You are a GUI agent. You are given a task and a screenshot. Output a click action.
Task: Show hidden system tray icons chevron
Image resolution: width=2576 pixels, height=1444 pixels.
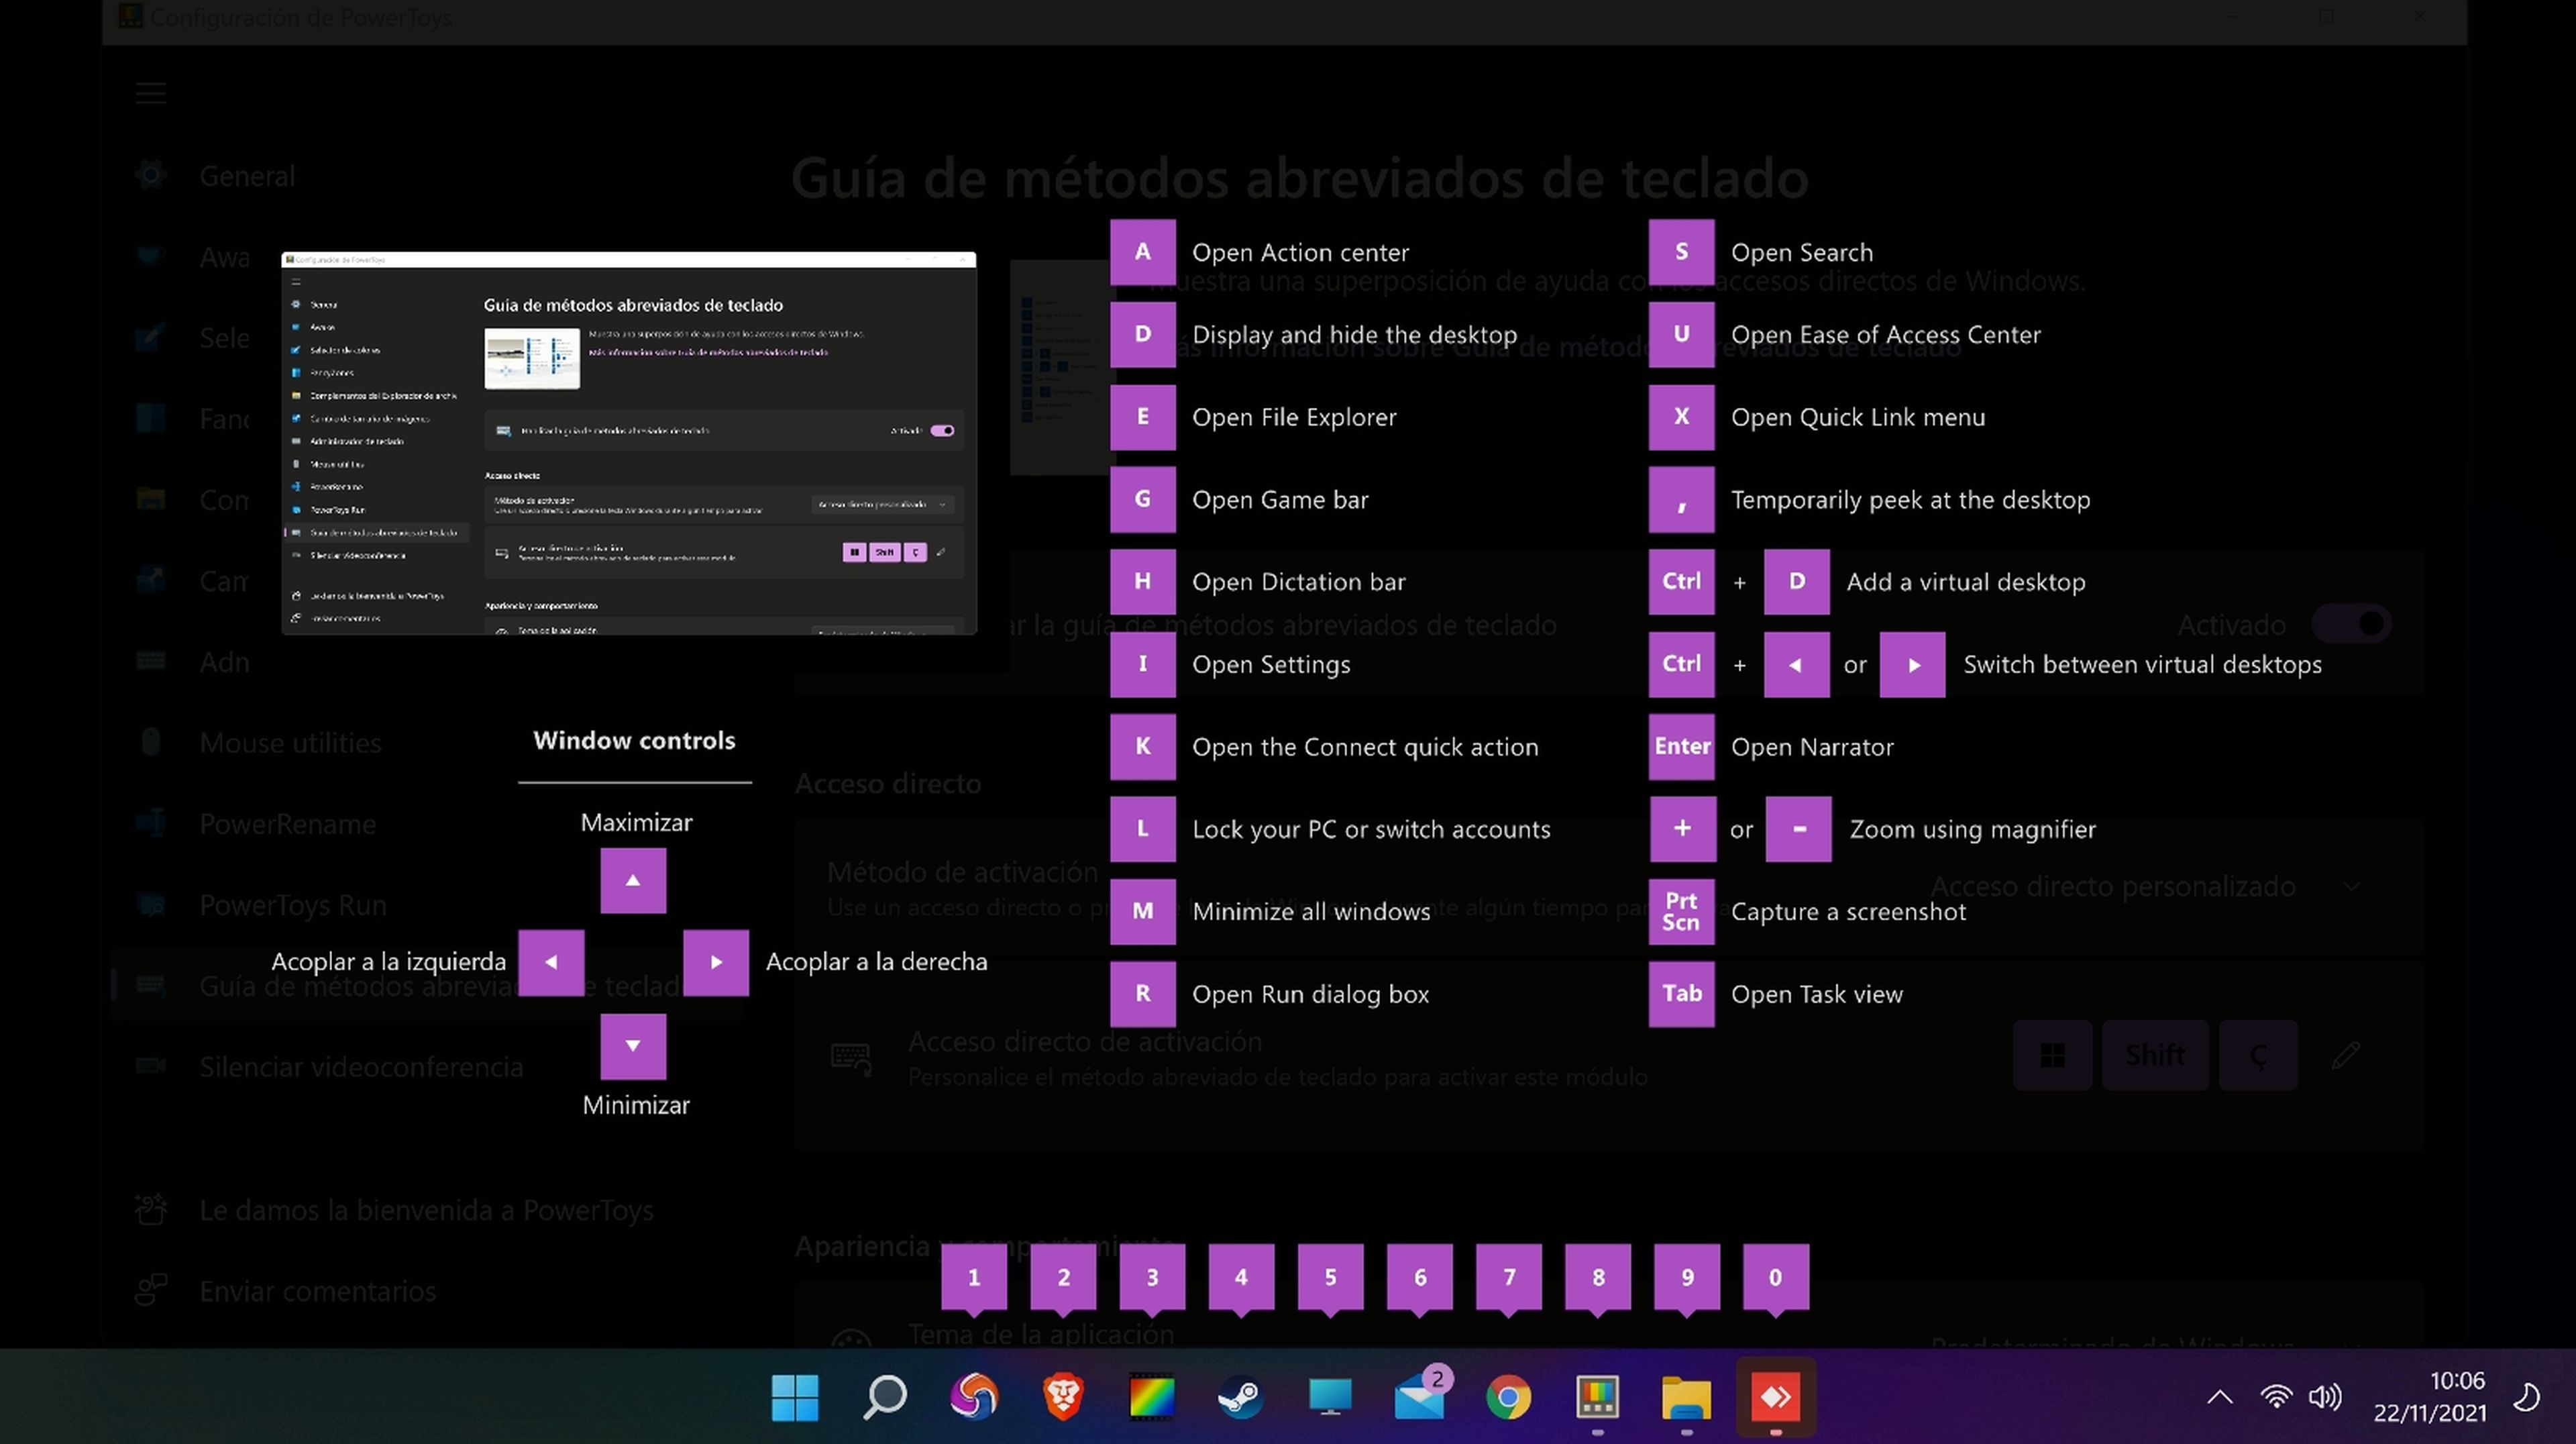click(x=2219, y=1397)
